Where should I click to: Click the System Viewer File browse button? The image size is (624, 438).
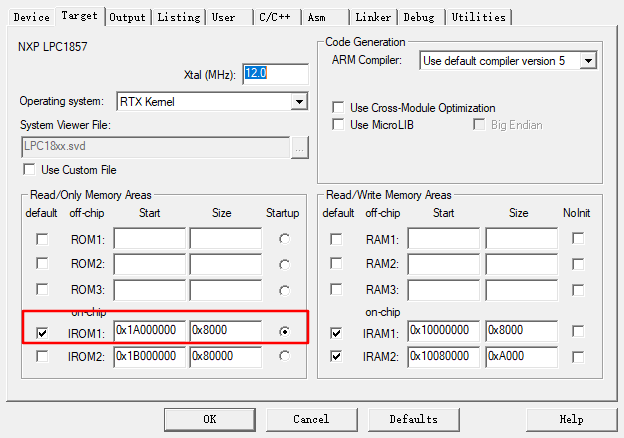[300, 148]
